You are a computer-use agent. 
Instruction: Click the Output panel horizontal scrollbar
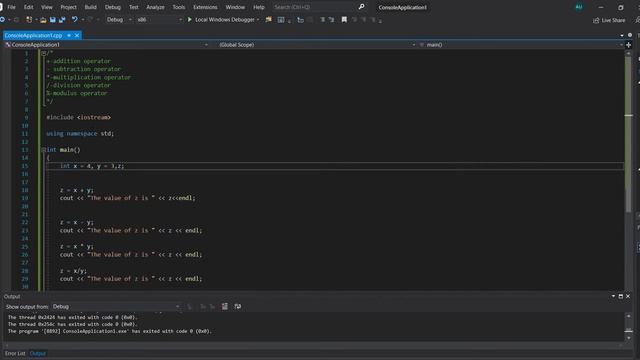(x=313, y=345)
